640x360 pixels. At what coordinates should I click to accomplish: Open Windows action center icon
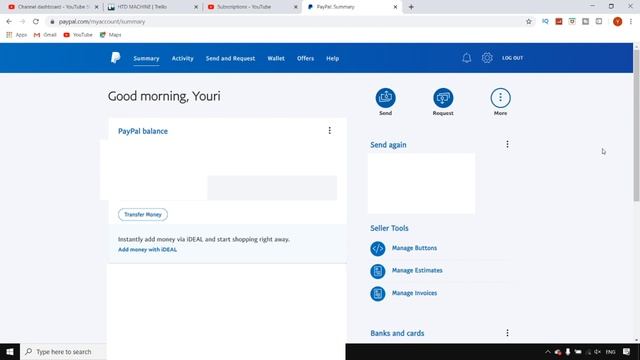[627, 352]
